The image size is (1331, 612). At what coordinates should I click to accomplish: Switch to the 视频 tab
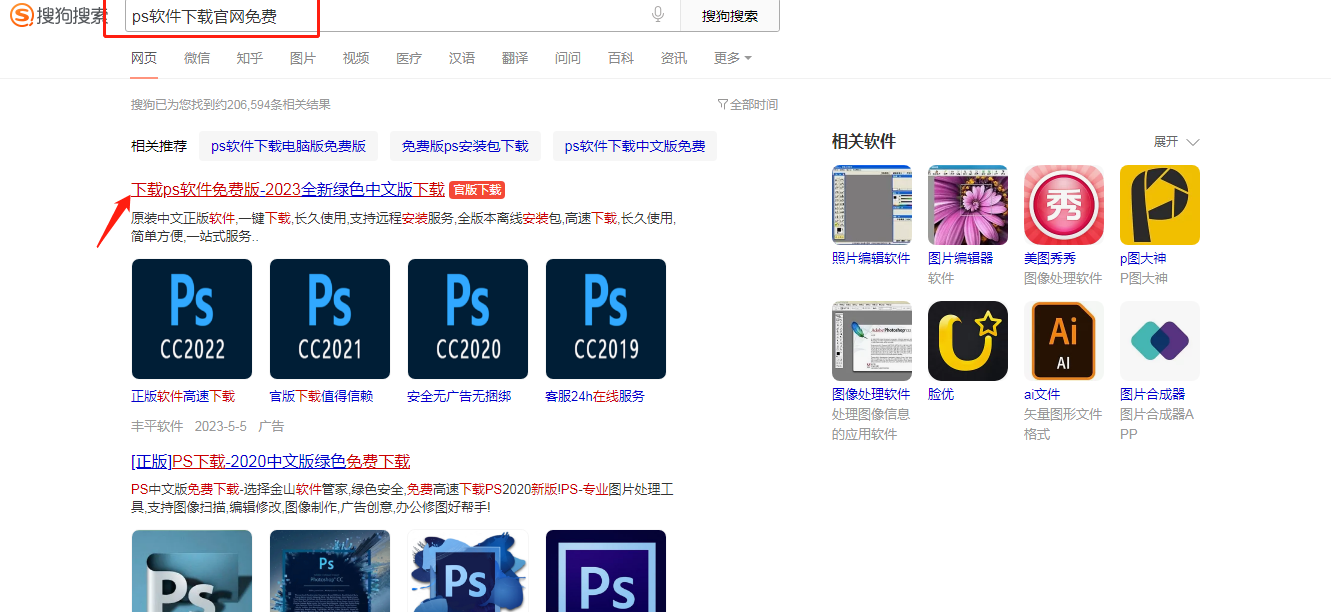[356, 58]
